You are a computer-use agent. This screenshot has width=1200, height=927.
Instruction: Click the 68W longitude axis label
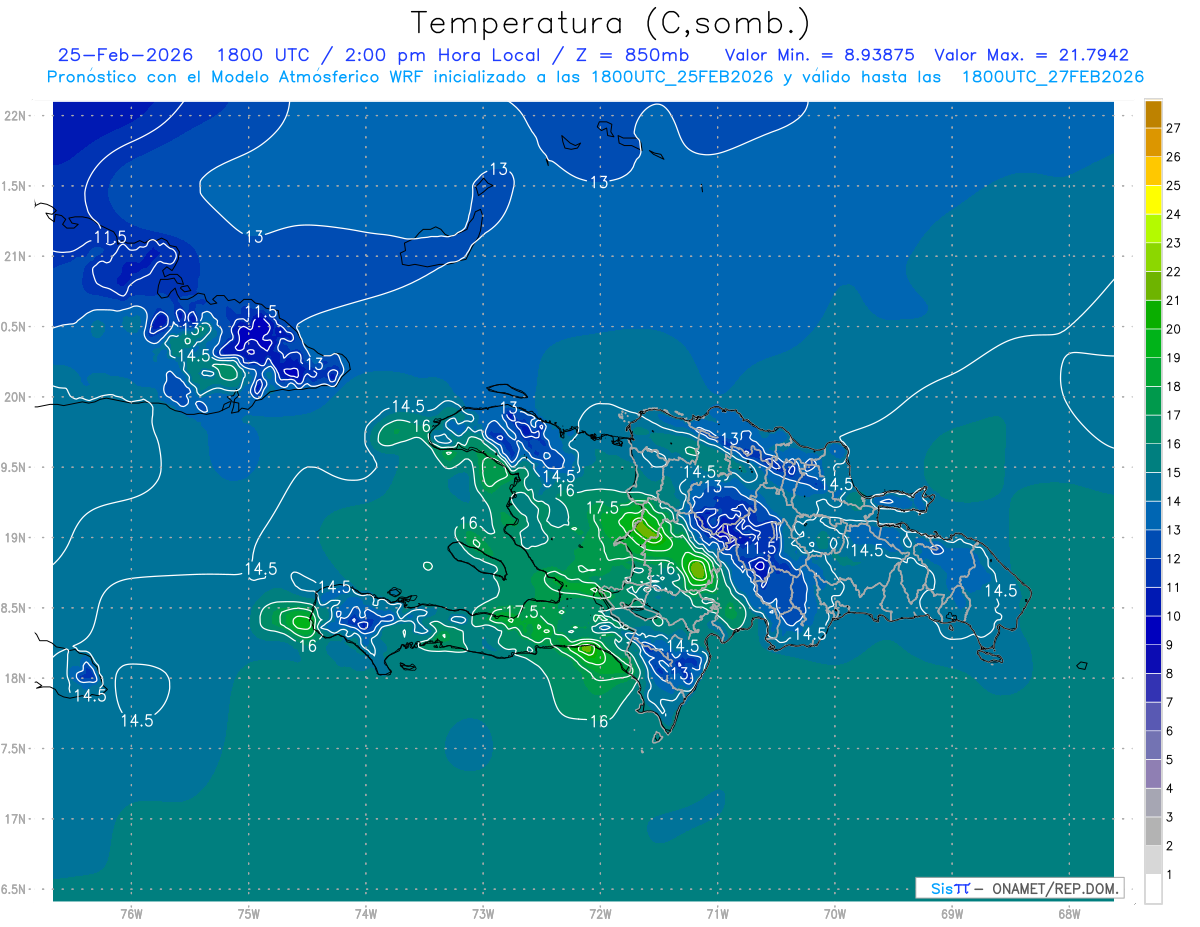[x=1069, y=913]
